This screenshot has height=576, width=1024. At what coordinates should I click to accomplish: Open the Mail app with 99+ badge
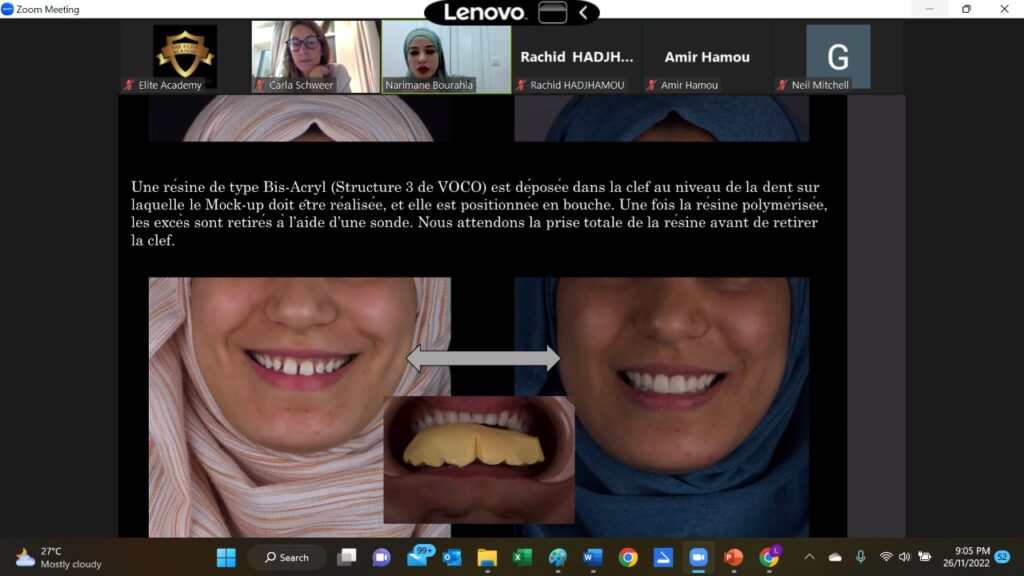(419, 557)
